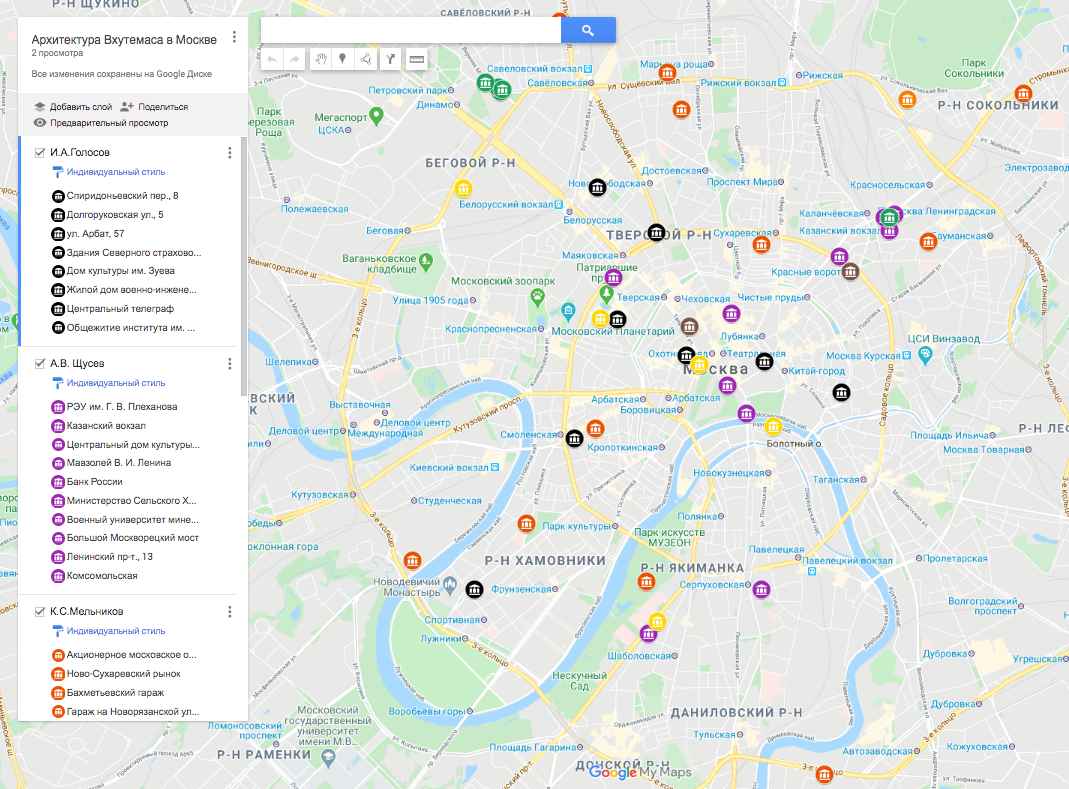Viewport: 1069px width, 789px height.
Task: Select Комсомольская list item
Action: tap(102, 576)
